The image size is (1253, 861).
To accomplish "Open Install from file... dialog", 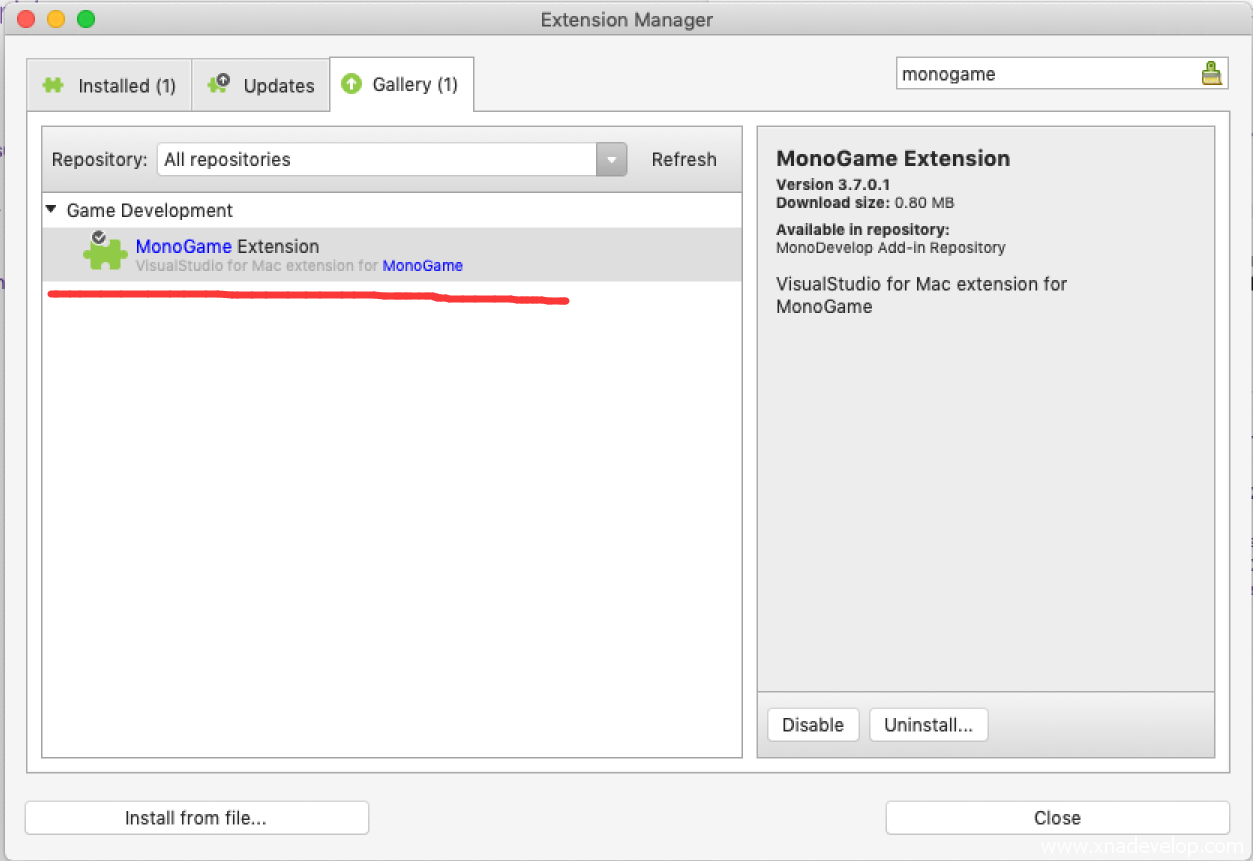I will point(196,818).
